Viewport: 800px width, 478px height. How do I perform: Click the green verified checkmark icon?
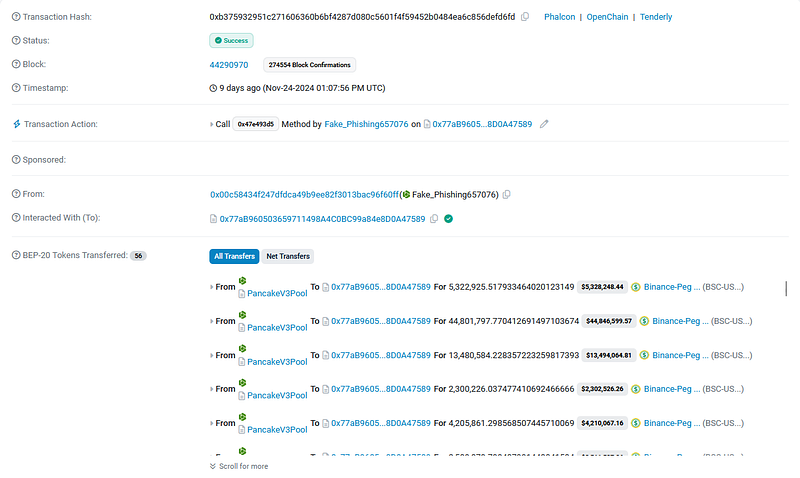click(449, 218)
